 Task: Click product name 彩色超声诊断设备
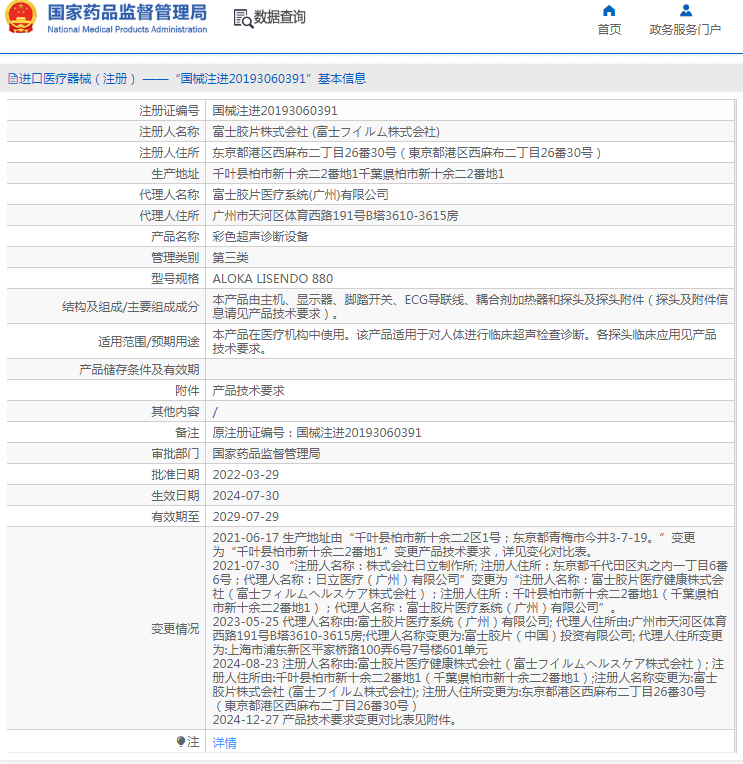click(261, 236)
